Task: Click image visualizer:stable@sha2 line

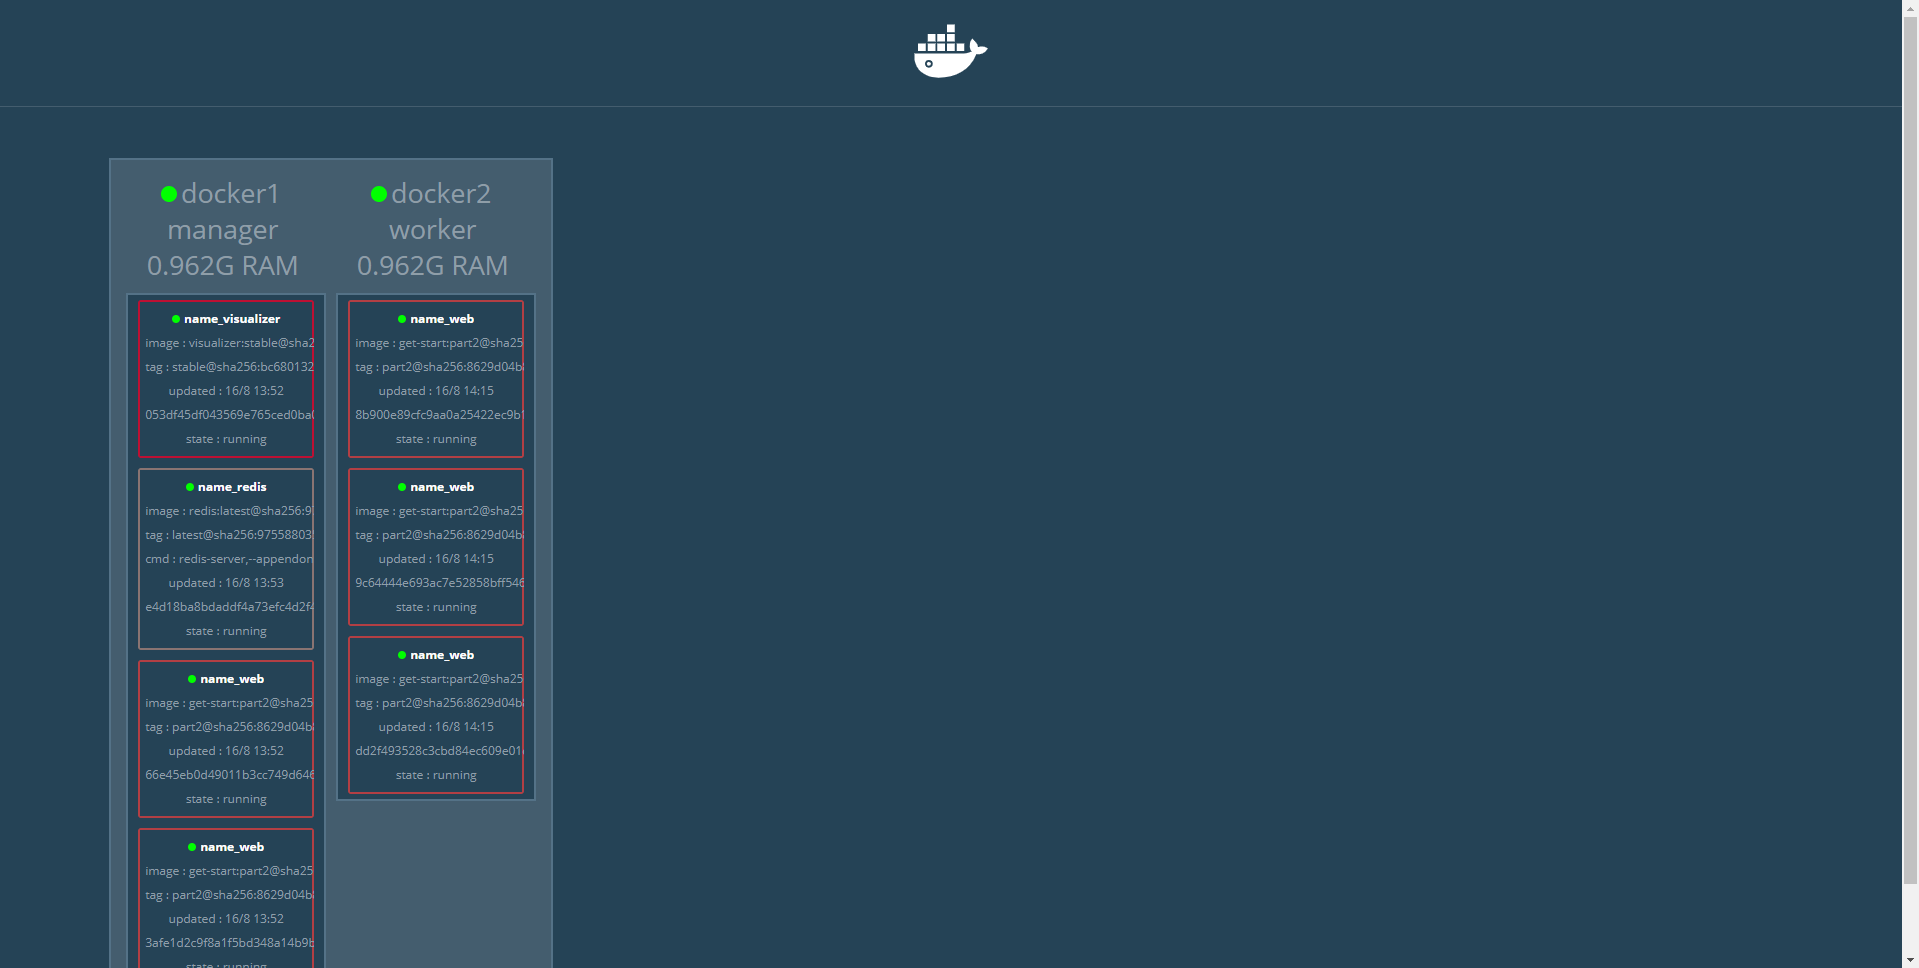Action: click(230, 343)
